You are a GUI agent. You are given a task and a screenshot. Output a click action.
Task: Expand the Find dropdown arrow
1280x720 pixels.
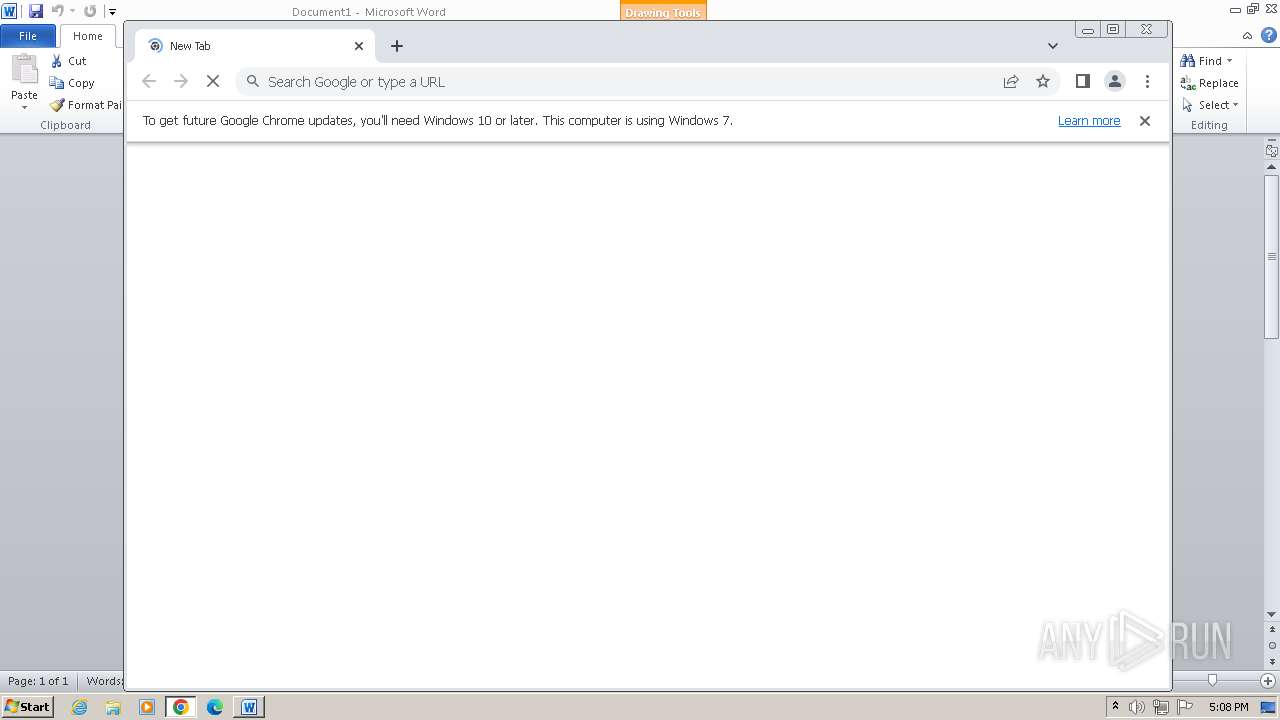[1230, 61]
